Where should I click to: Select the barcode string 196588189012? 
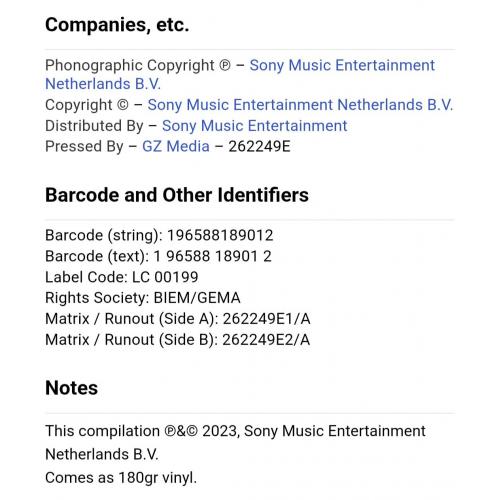[x=220, y=235]
